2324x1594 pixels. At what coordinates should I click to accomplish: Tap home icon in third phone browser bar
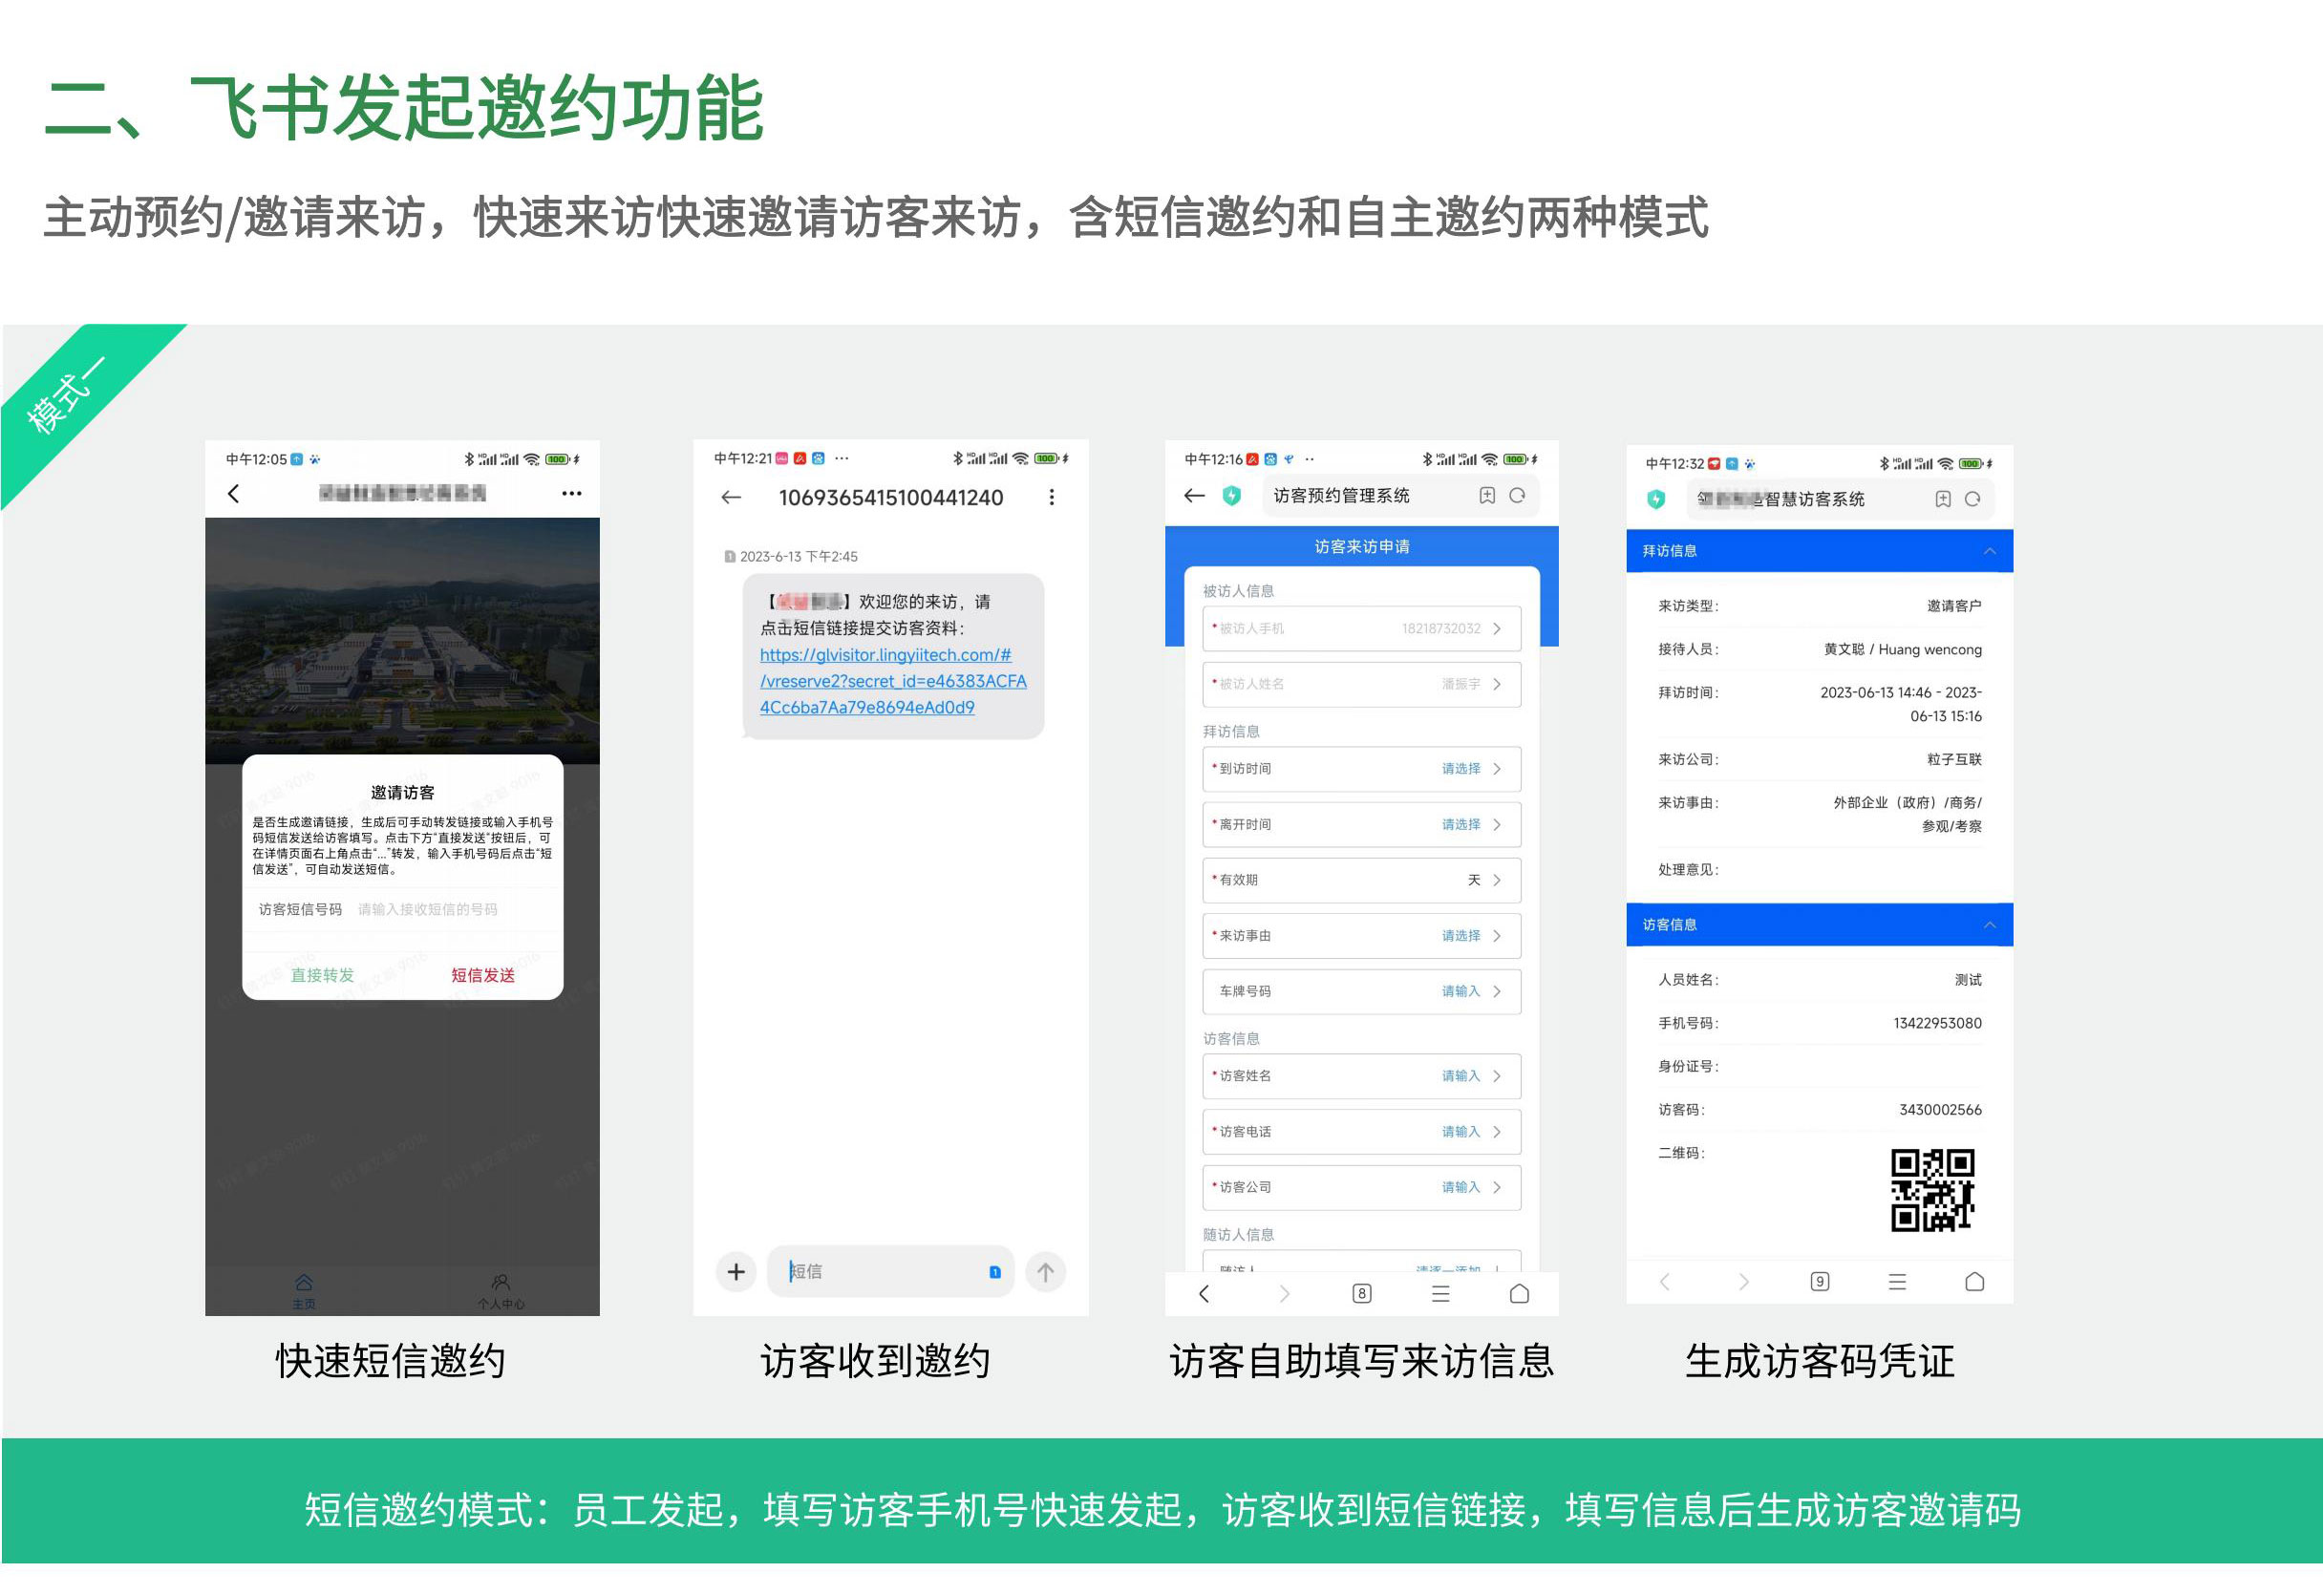[1519, 1294]
